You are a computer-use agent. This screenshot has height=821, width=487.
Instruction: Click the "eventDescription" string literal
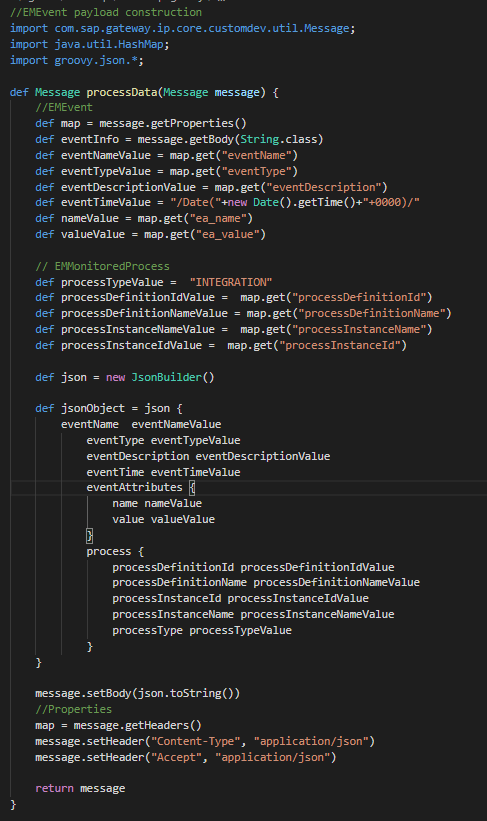[324, 187]
